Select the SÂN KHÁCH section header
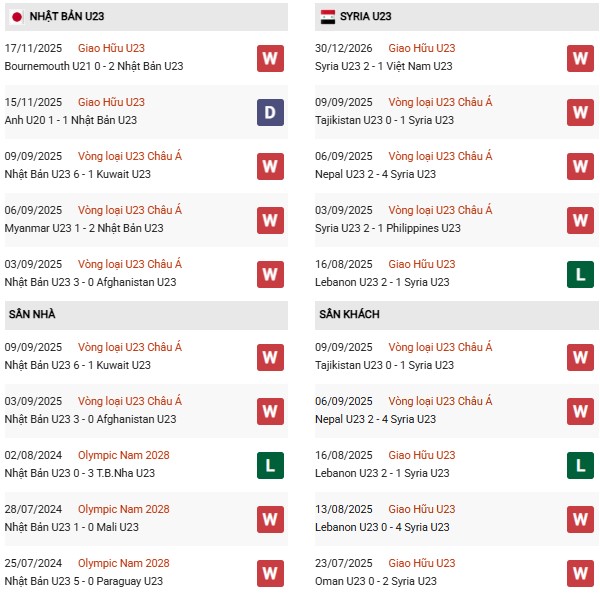Viewport: 600px width, 595px height. pyautogui.click(x=349, y=314)
